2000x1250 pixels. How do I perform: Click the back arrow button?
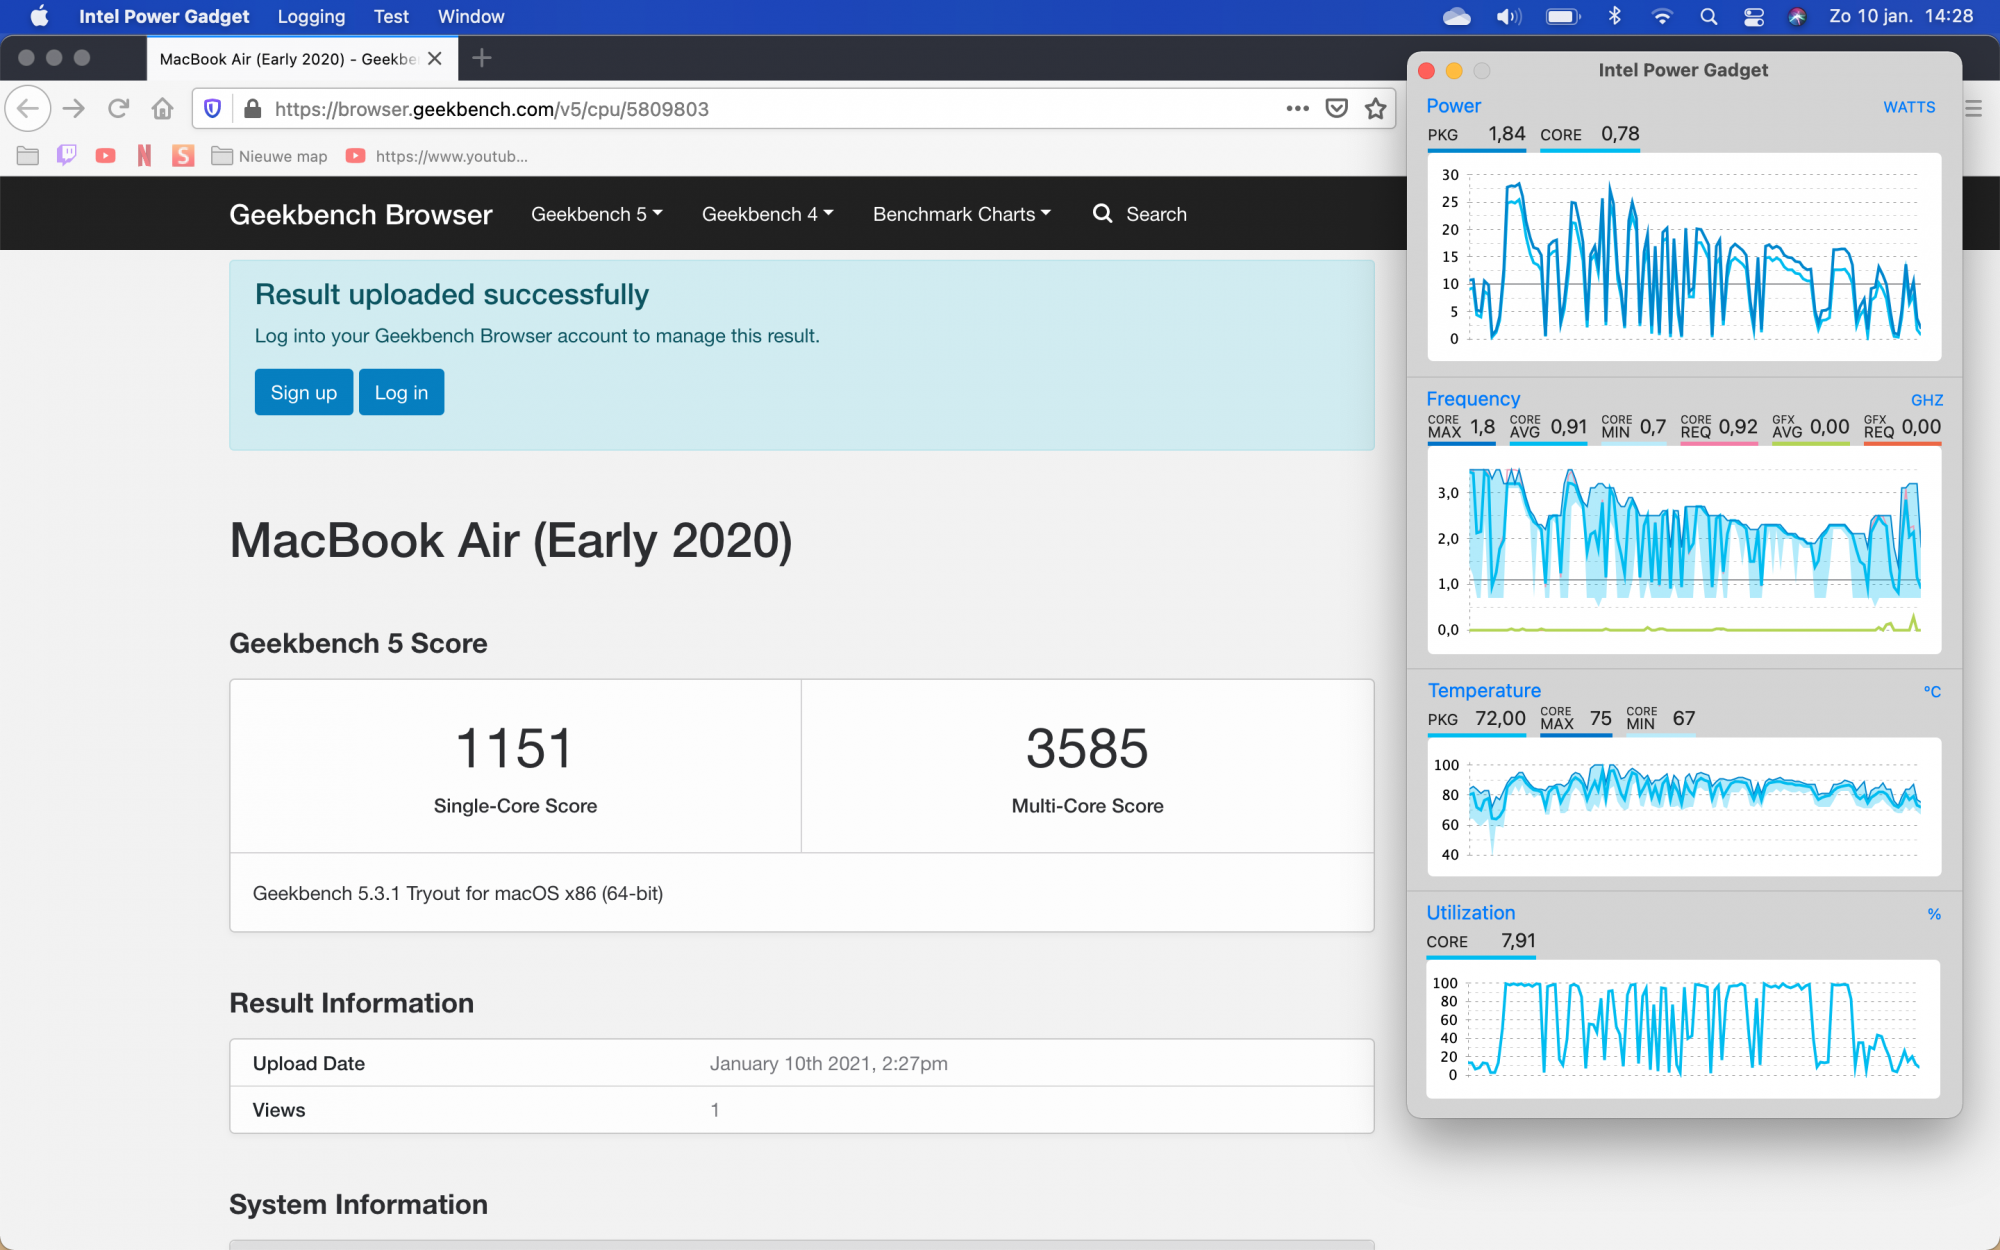click(x=28, y=109)
